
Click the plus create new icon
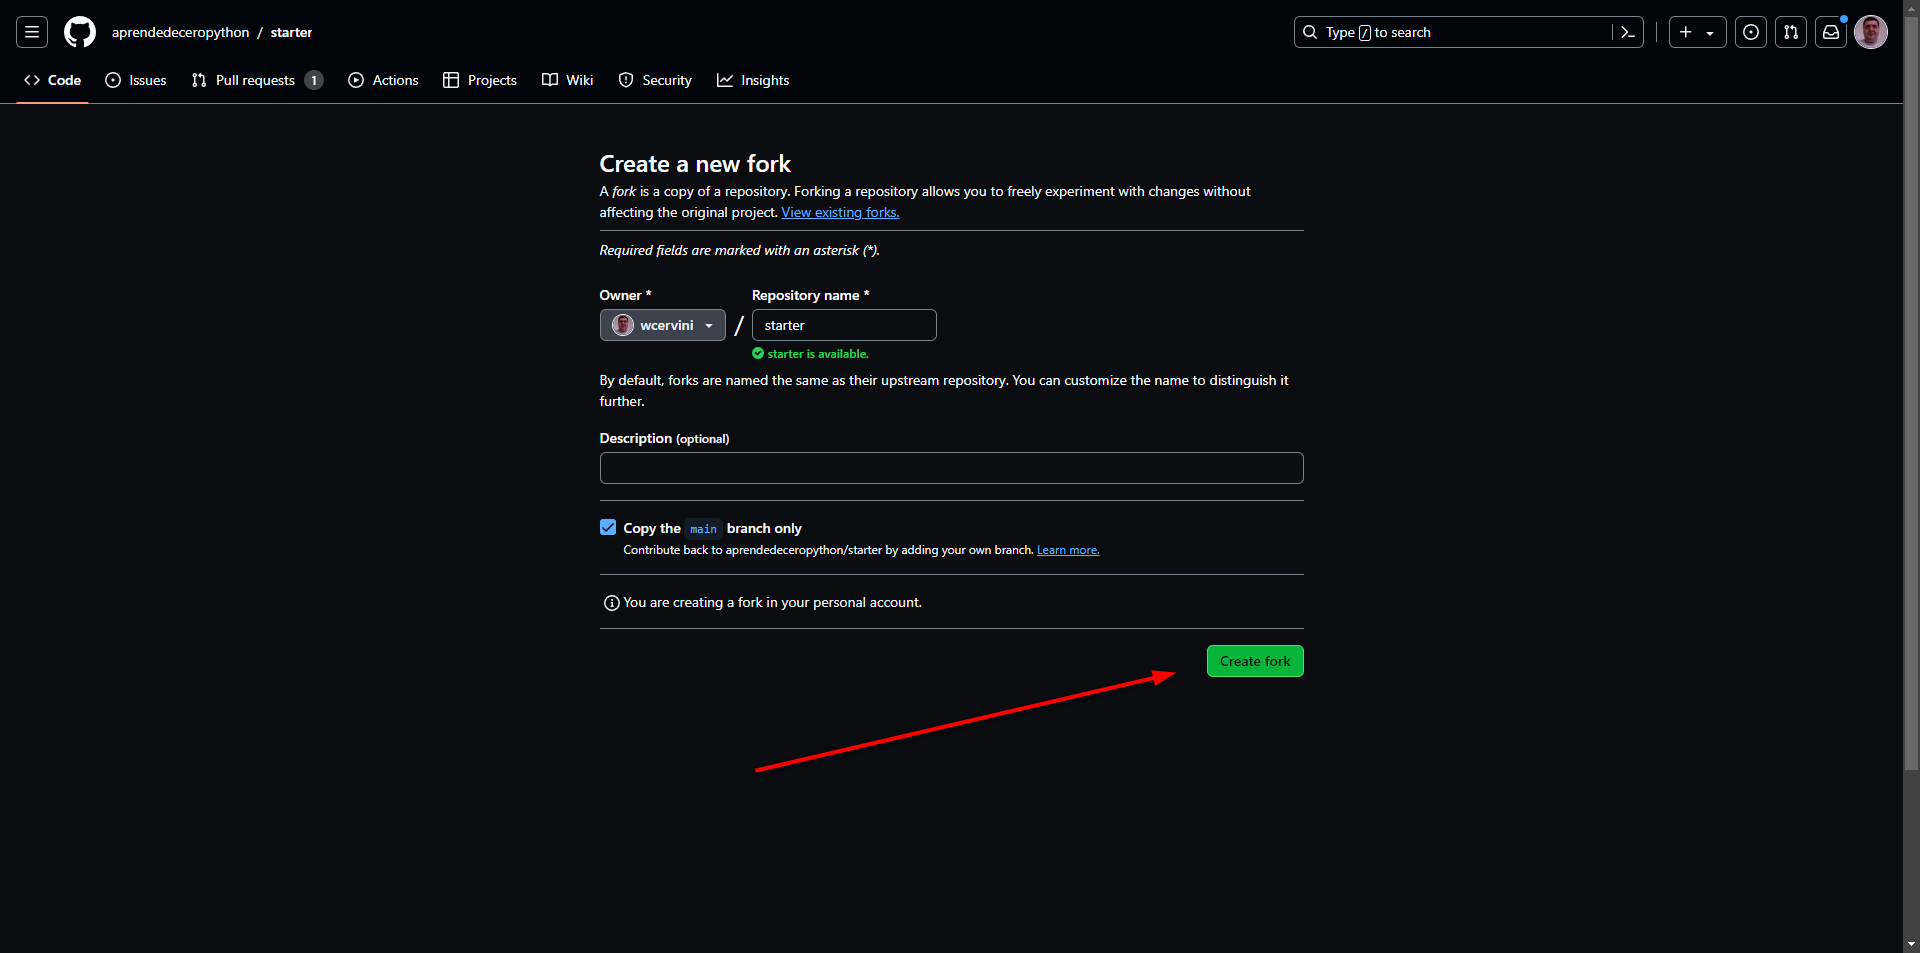click(1686, 32)
